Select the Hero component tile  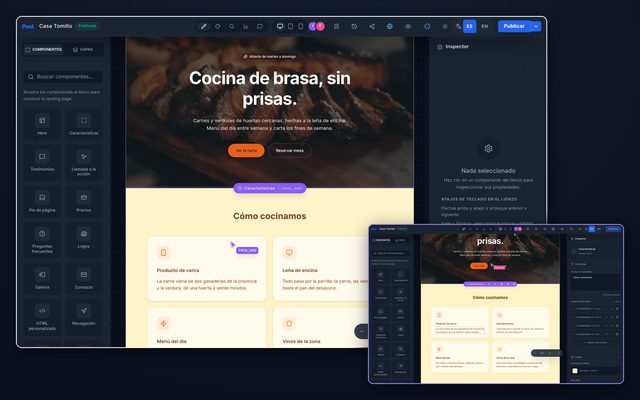[42, 124]
